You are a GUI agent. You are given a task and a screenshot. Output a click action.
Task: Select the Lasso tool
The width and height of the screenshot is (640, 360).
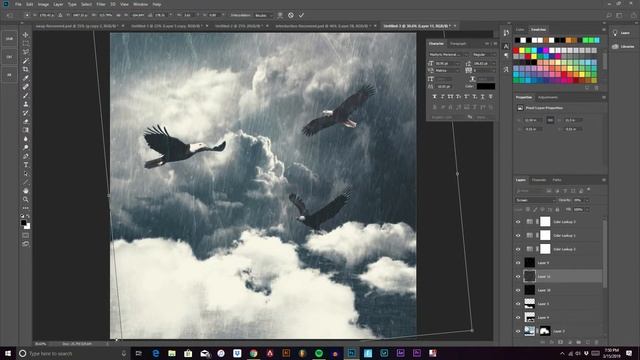(x=26, y=52)
